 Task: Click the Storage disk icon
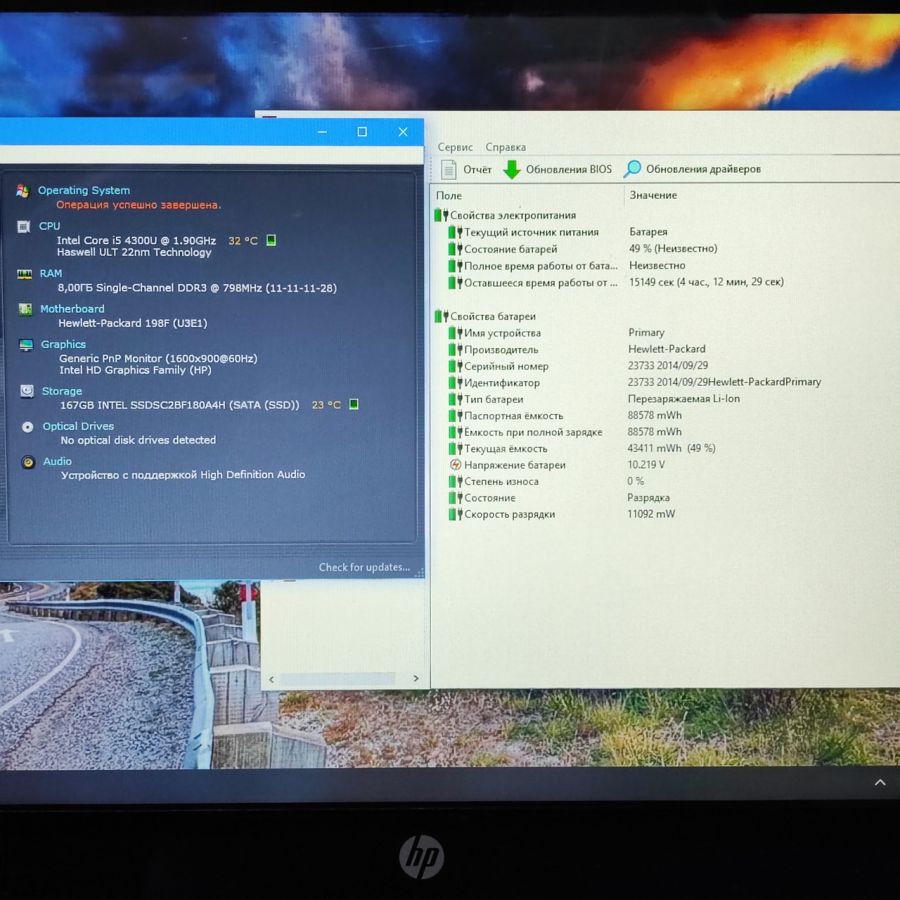pos(27,391)
